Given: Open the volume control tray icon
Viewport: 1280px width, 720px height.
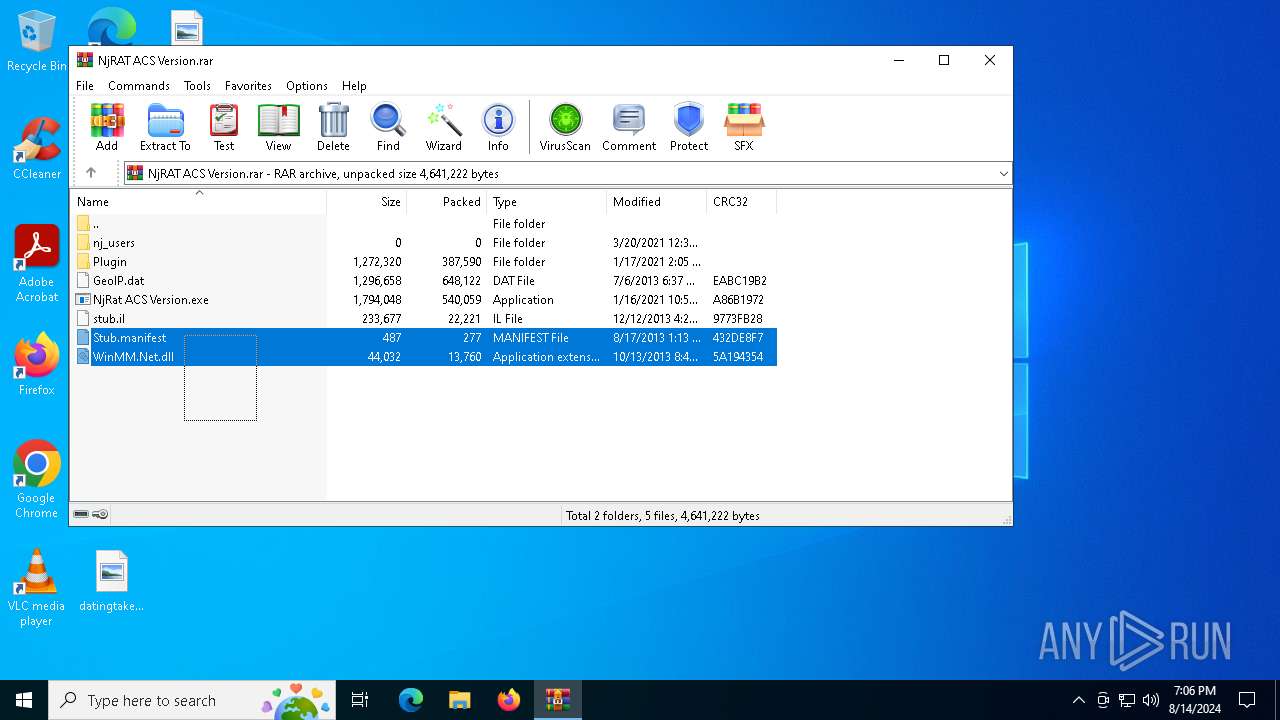Looking at the screenshot, I should [x=1151, y=700].
